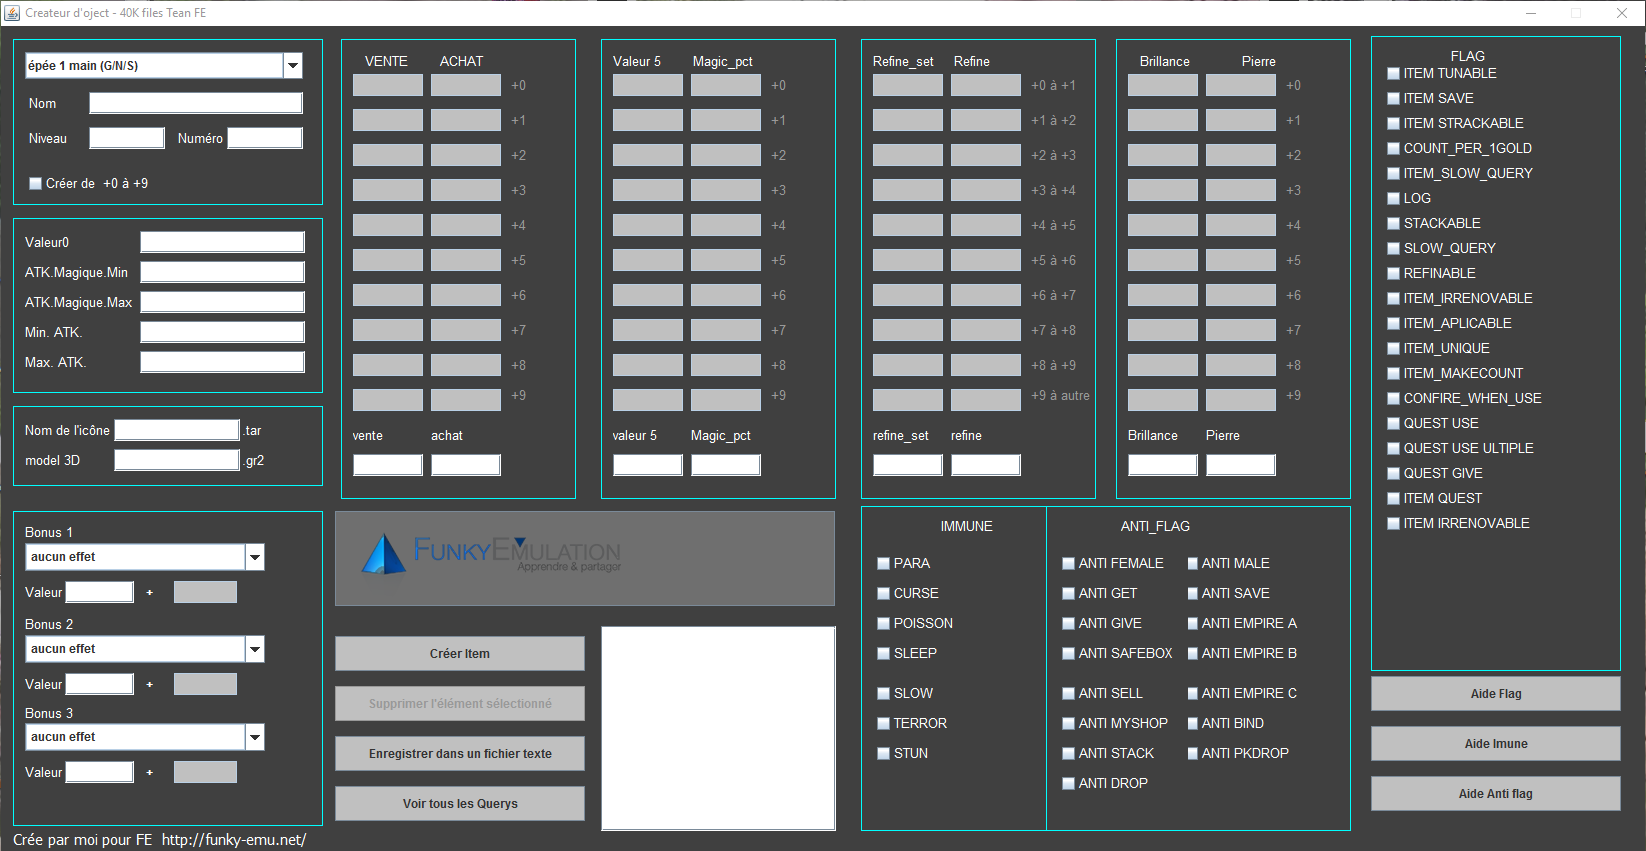
Task: Minimize the Createur d'oject window
Action: (x=1532, y=13)
